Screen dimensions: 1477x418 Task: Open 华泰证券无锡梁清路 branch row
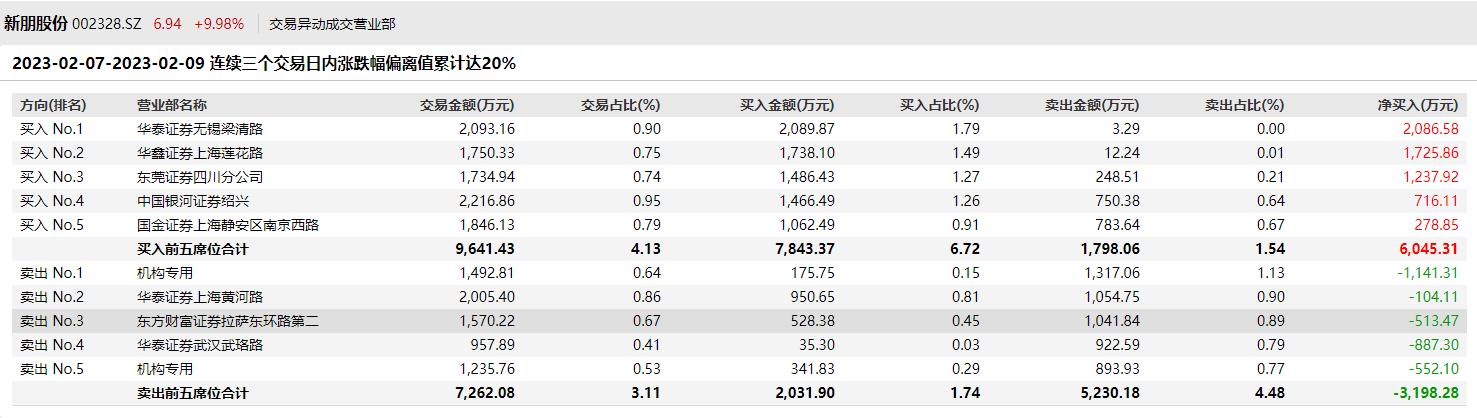pos(738,129)
